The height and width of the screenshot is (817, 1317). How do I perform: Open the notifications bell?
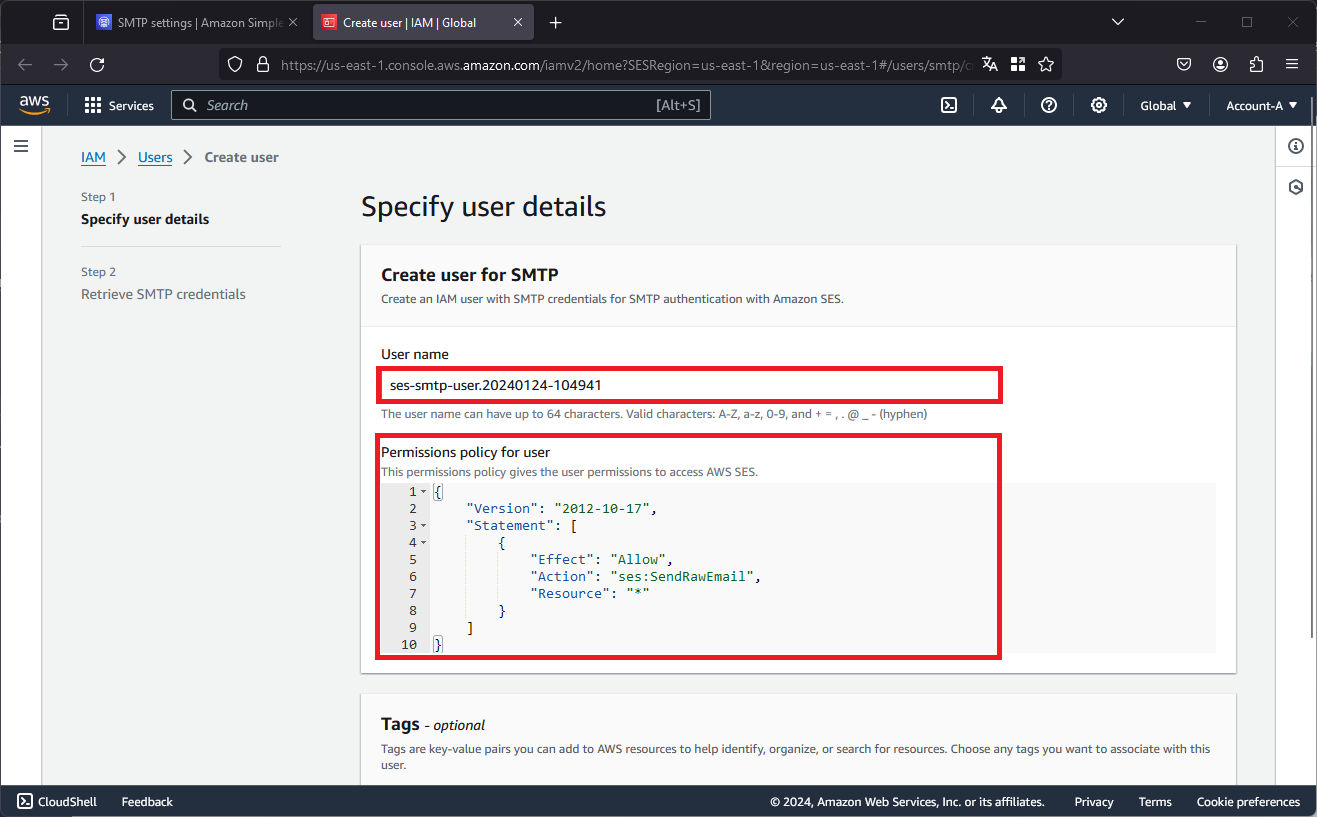[999, 105]
